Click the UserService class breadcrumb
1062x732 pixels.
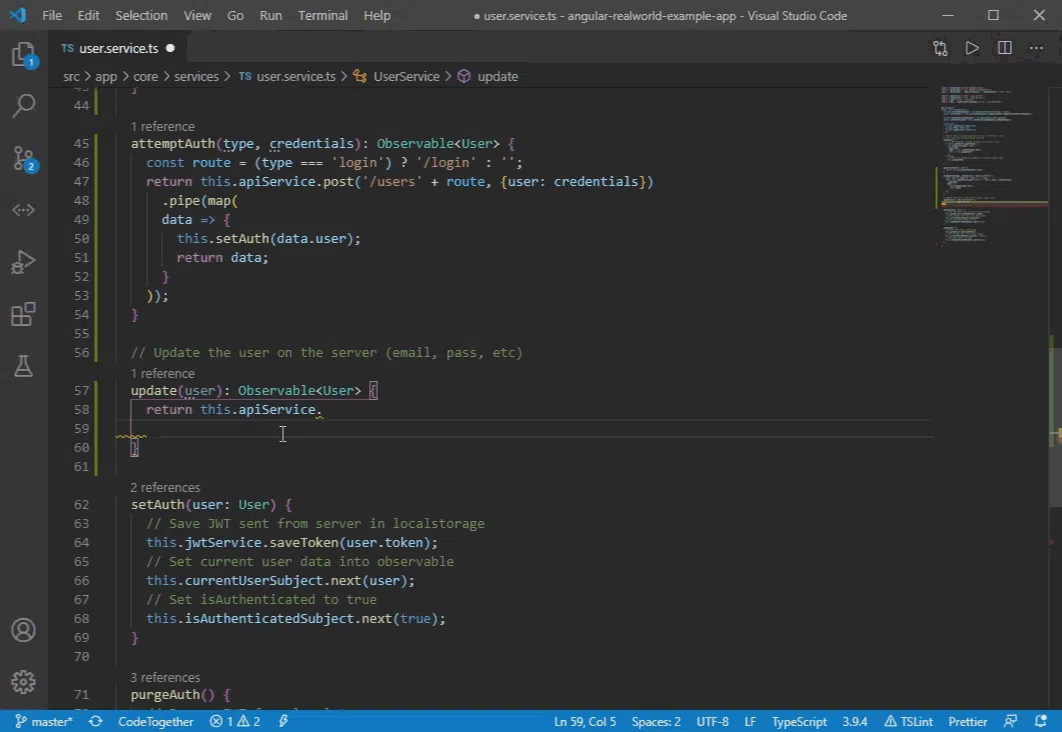point(397,77)
